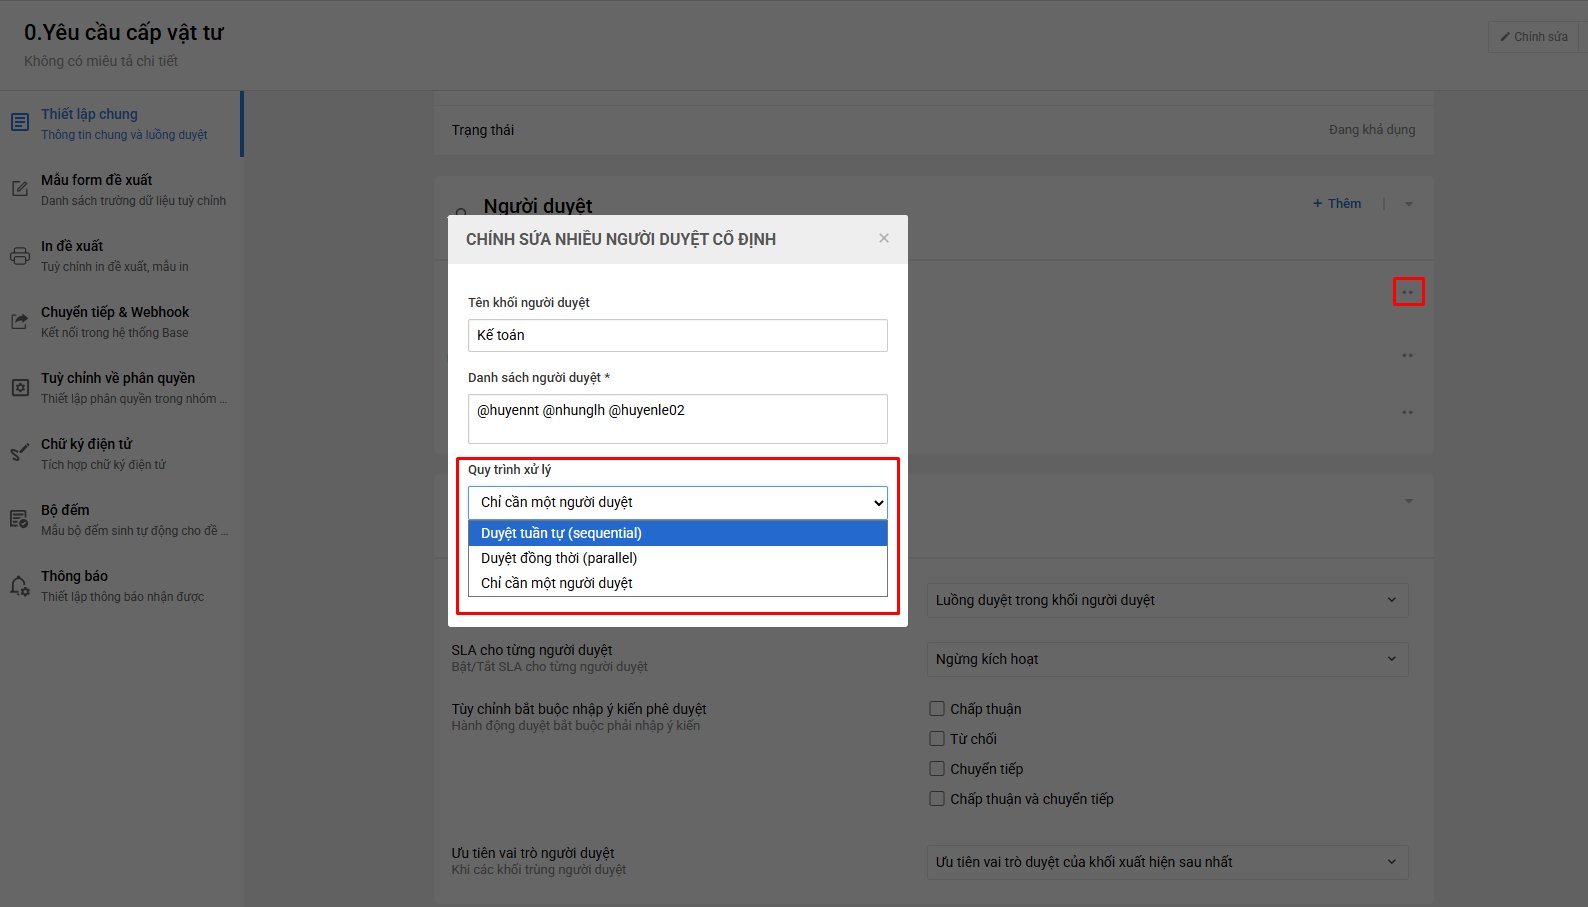
Task: Open Thiết lập chung settings icon
Action: [x=20, y=123]
